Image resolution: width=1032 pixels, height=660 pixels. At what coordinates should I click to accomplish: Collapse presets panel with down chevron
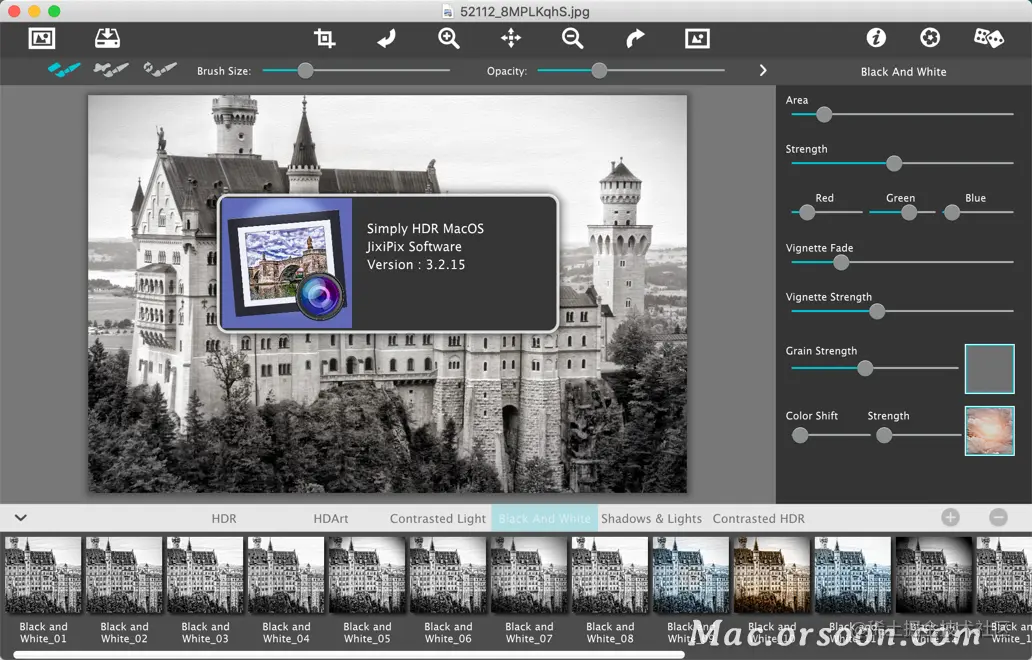pyautogui.click(x=20, y=518)
